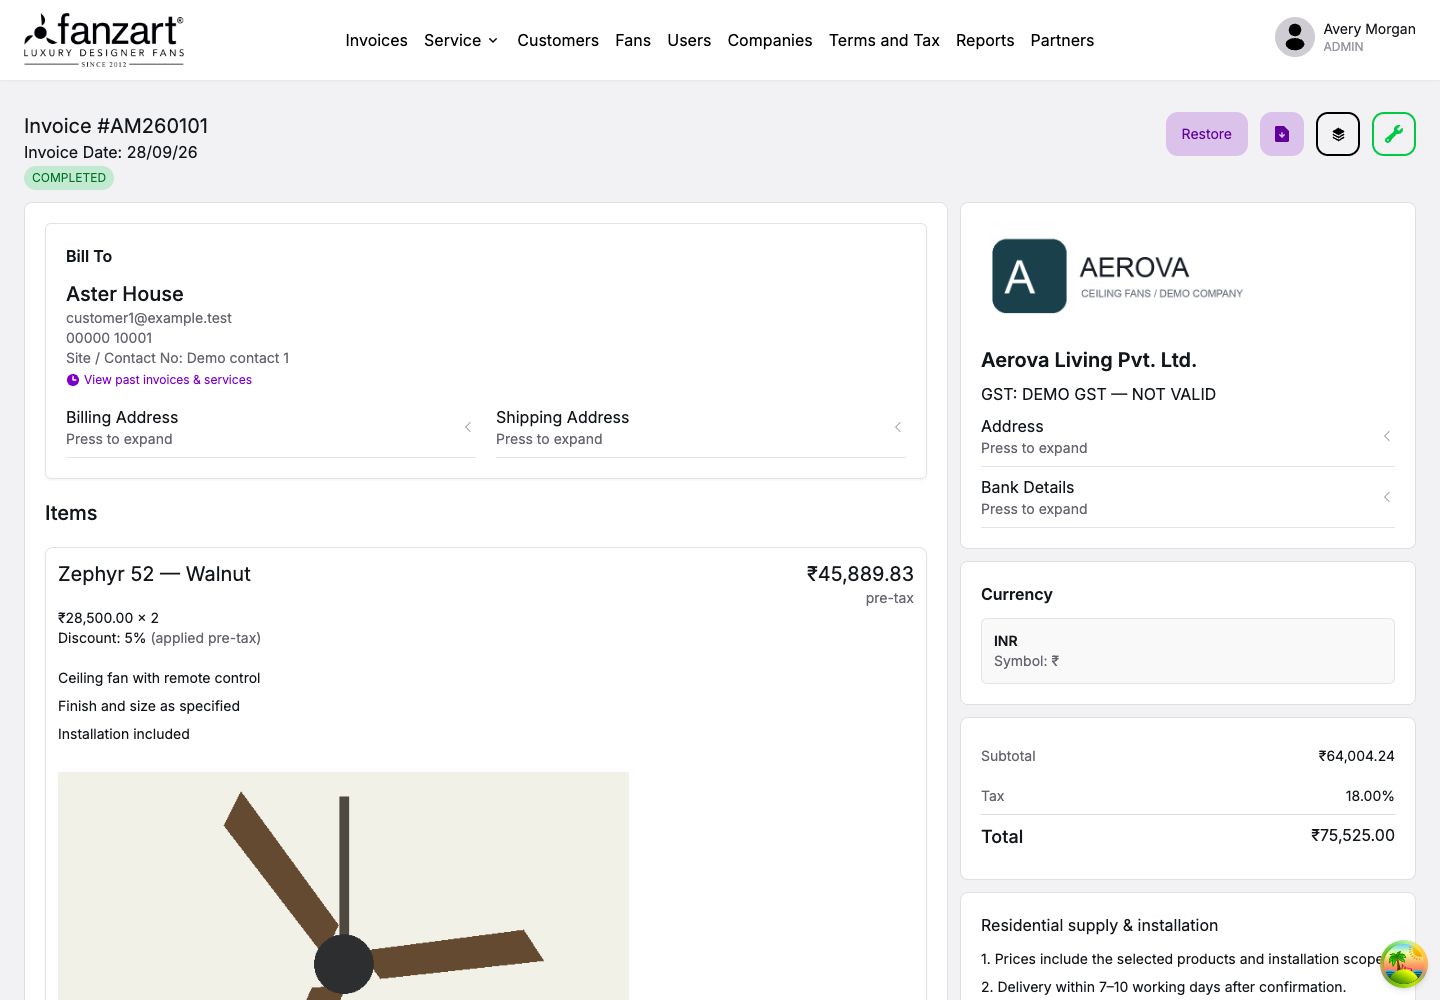Click the Discount: 5% line
The image size is (1440, 1000).
(x=159, y=638)
